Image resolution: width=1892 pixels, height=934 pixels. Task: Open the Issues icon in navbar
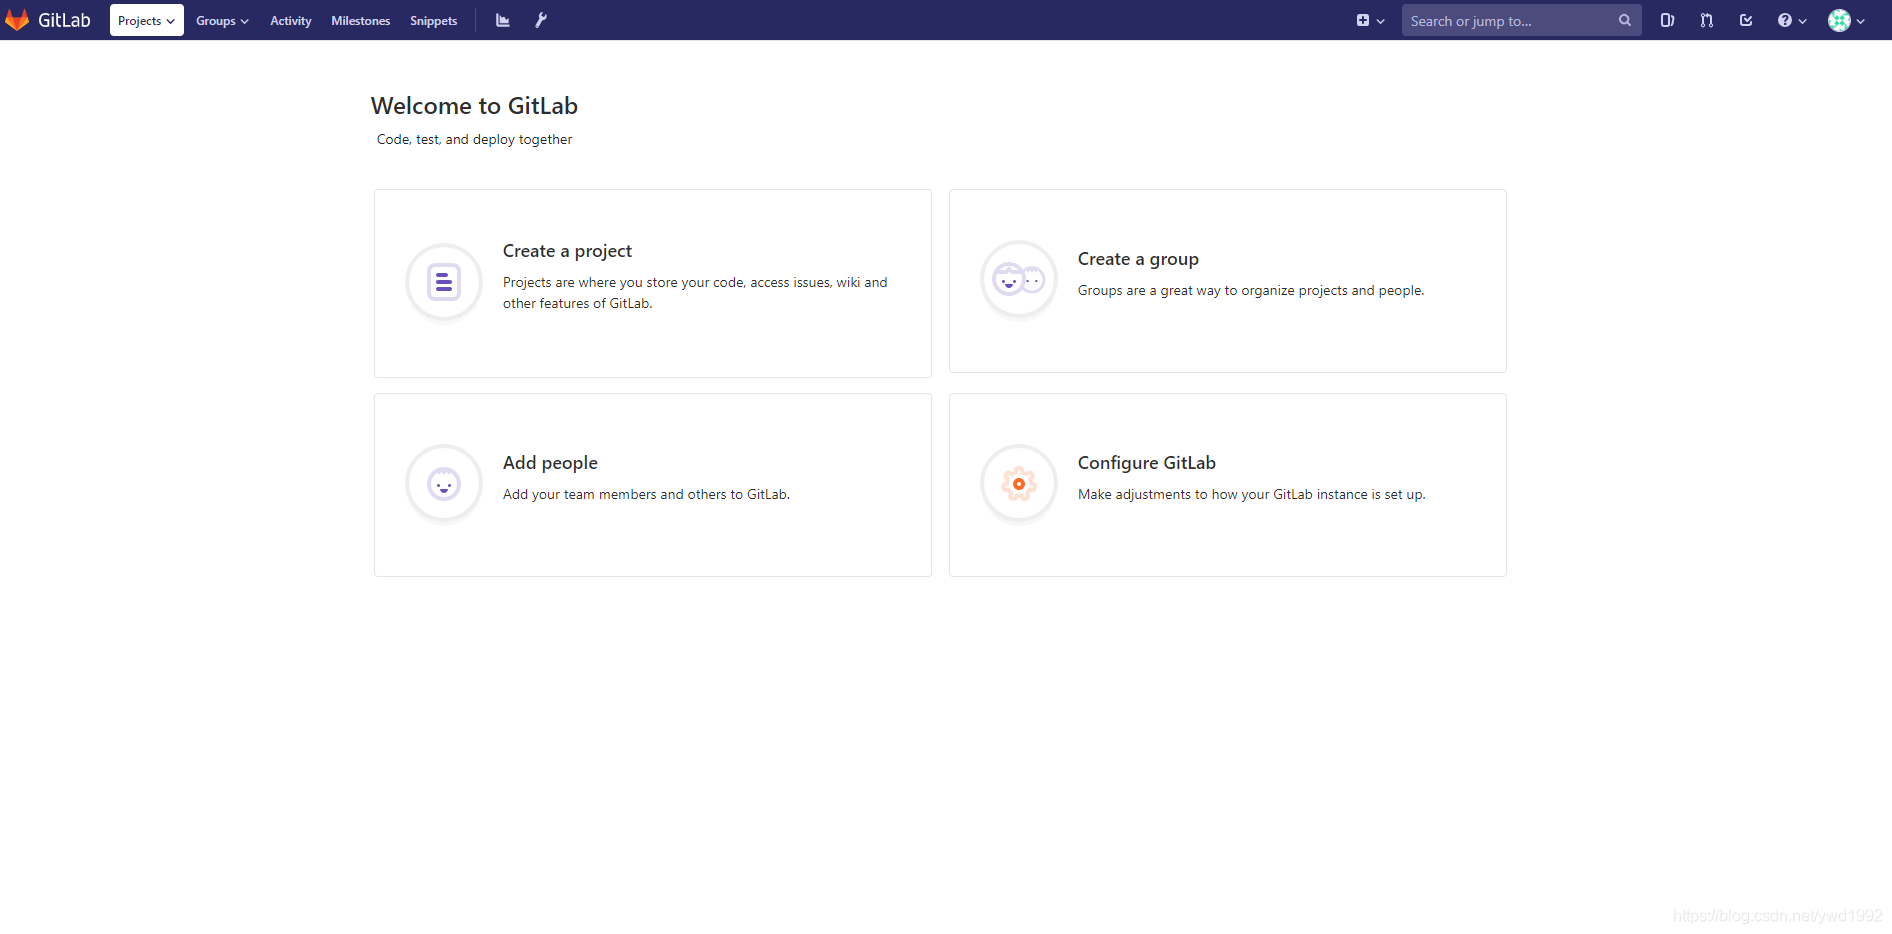[1667, 20]
